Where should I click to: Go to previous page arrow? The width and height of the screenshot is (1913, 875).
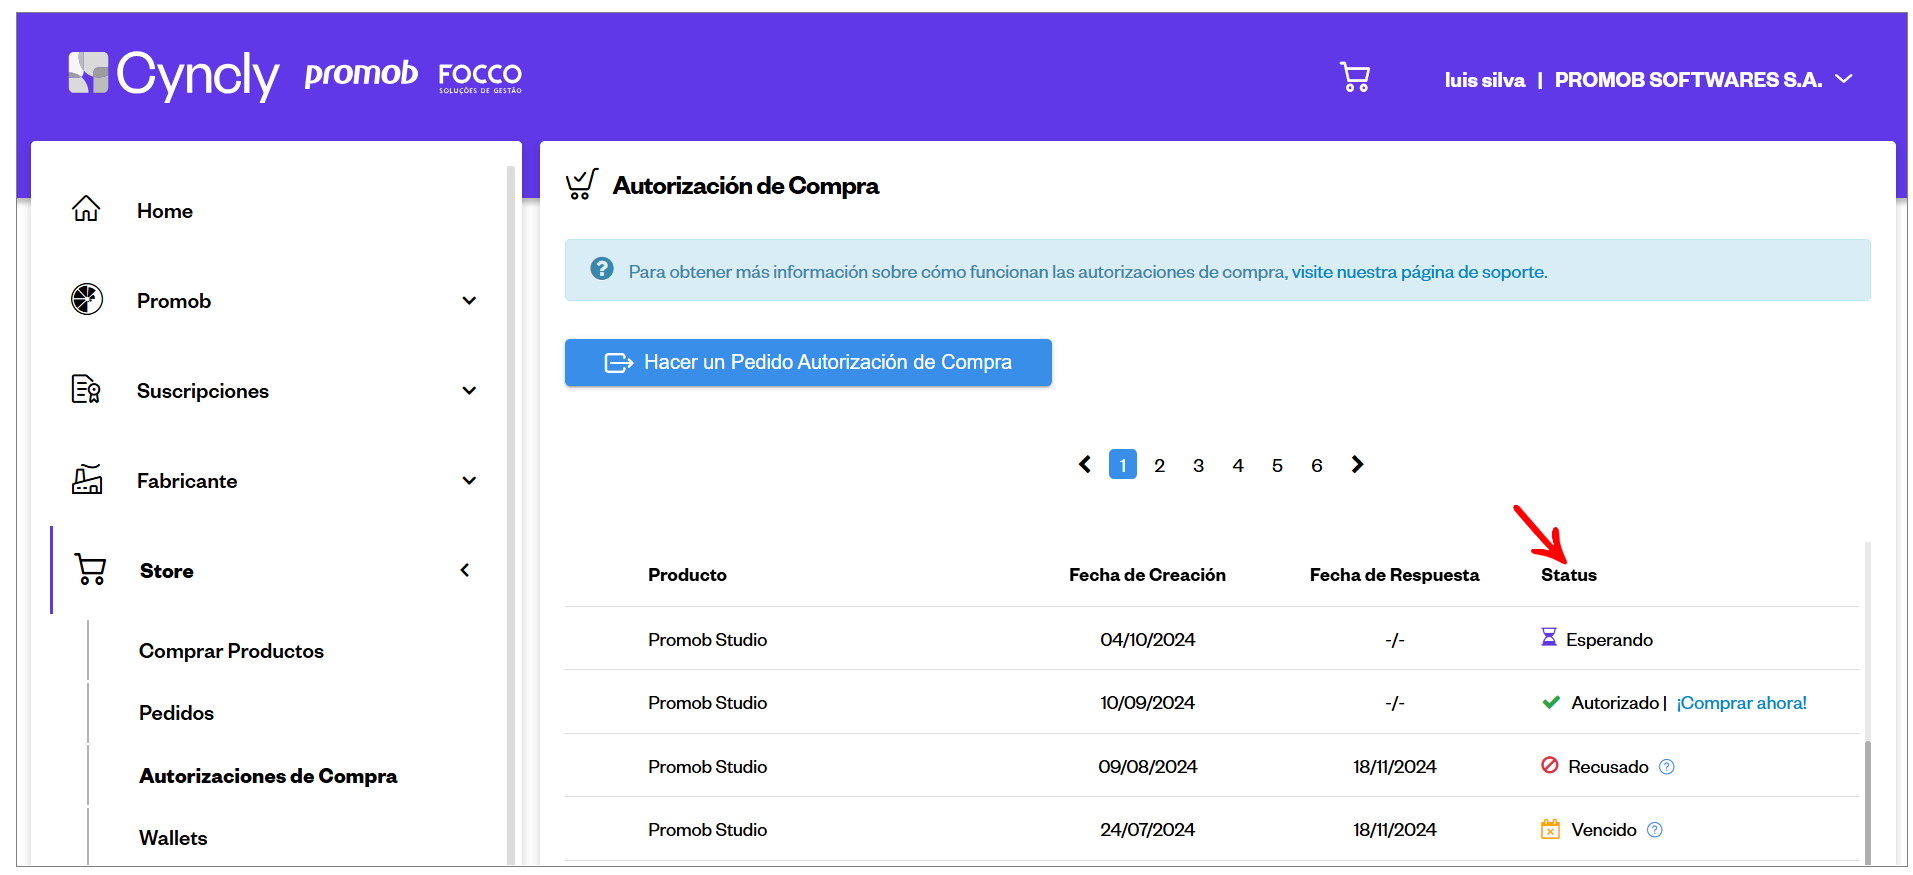click(1085, 464)
